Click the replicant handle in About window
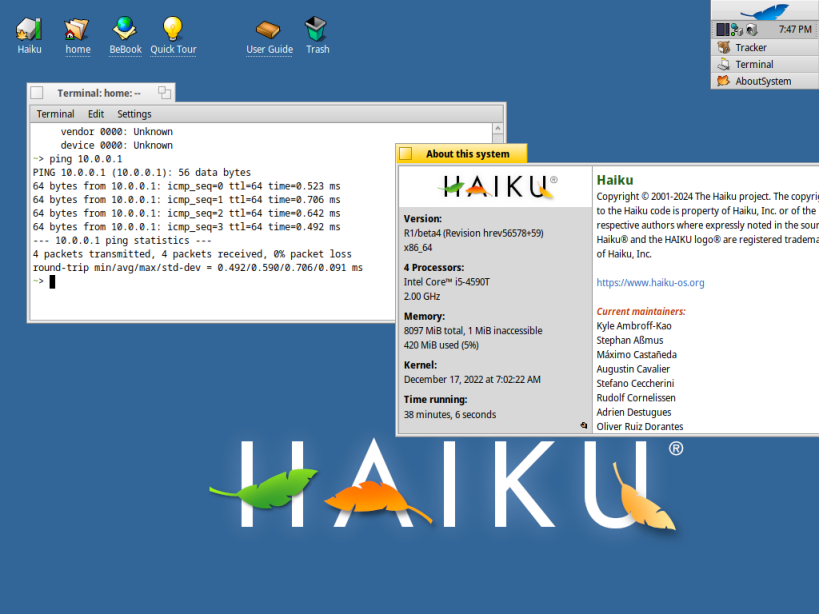Screen dimensions: 819x614 click(584, 426)
